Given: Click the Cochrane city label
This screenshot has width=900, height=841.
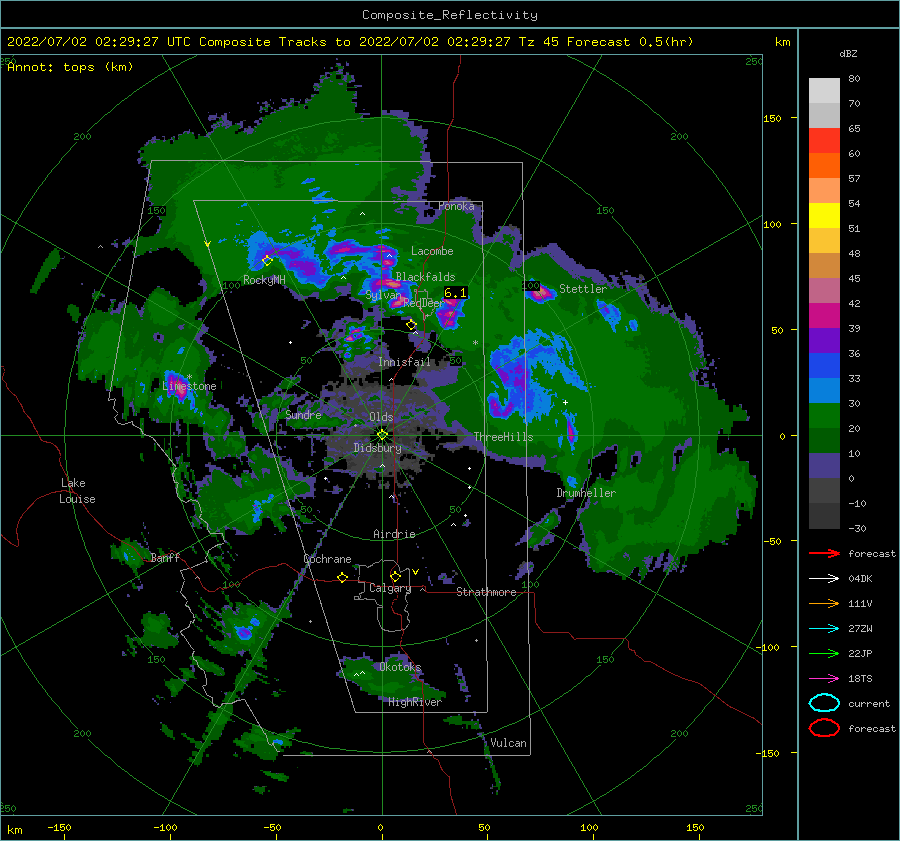Looking at the screenshot, I should pos(327,559).
